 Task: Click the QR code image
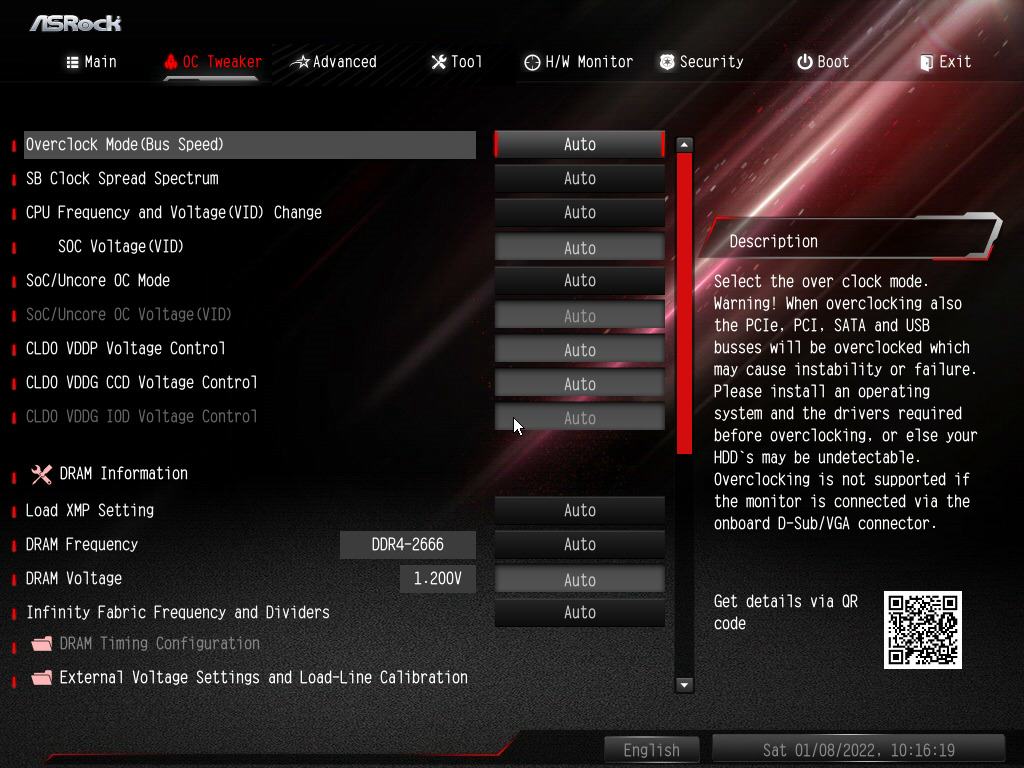pyautogui.click(x=922, y=630)
